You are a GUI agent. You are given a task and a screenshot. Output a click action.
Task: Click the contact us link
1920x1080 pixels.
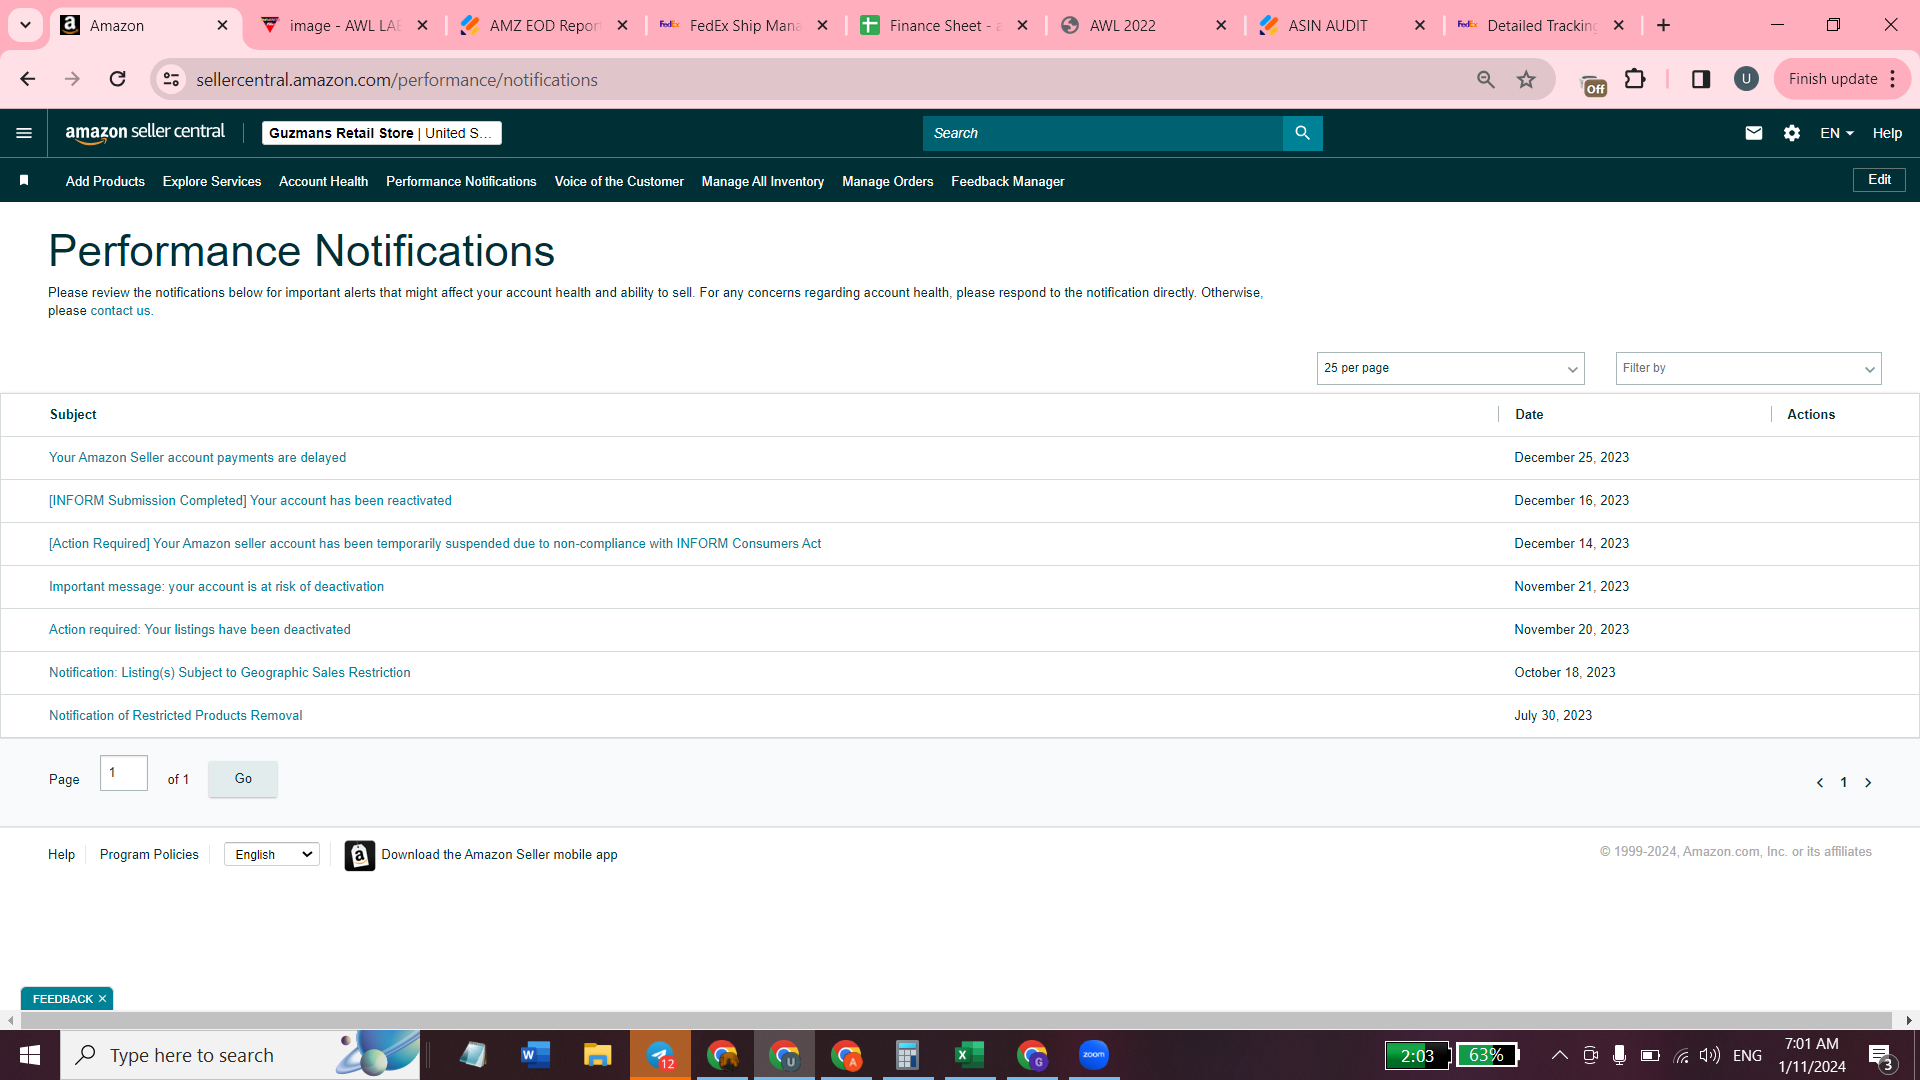(120, 311)
